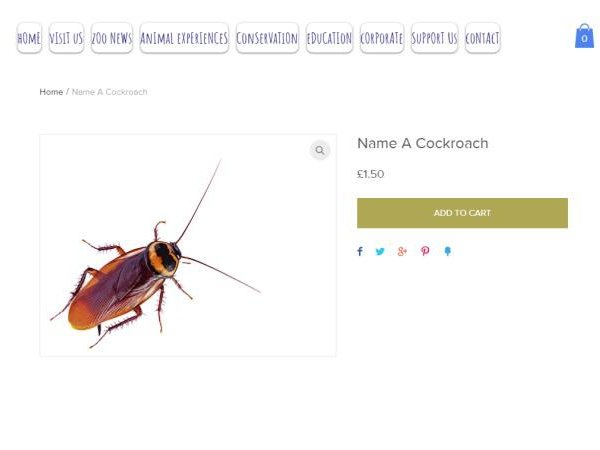Click the cockroach product image
The width and height of the screenshot is (600, 450).
point(188,245)
